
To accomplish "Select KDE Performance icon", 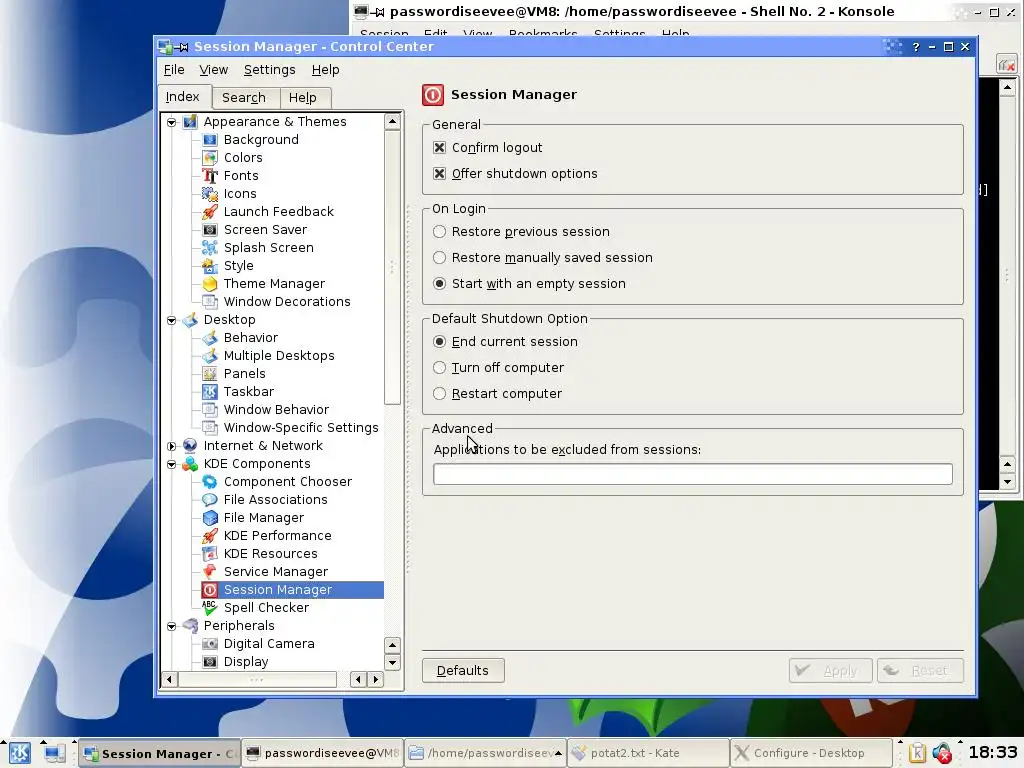I will (x=210, y=536).
